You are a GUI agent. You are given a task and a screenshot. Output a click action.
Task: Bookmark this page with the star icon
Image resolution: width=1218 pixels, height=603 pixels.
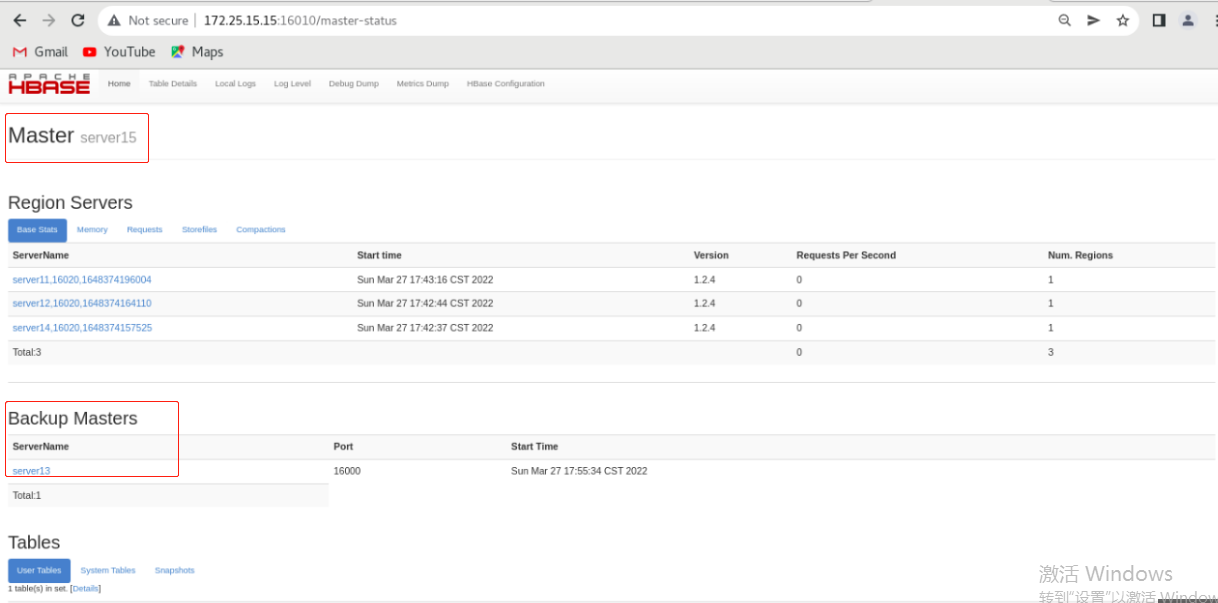pyautogui.click(x=1123, y=20)
